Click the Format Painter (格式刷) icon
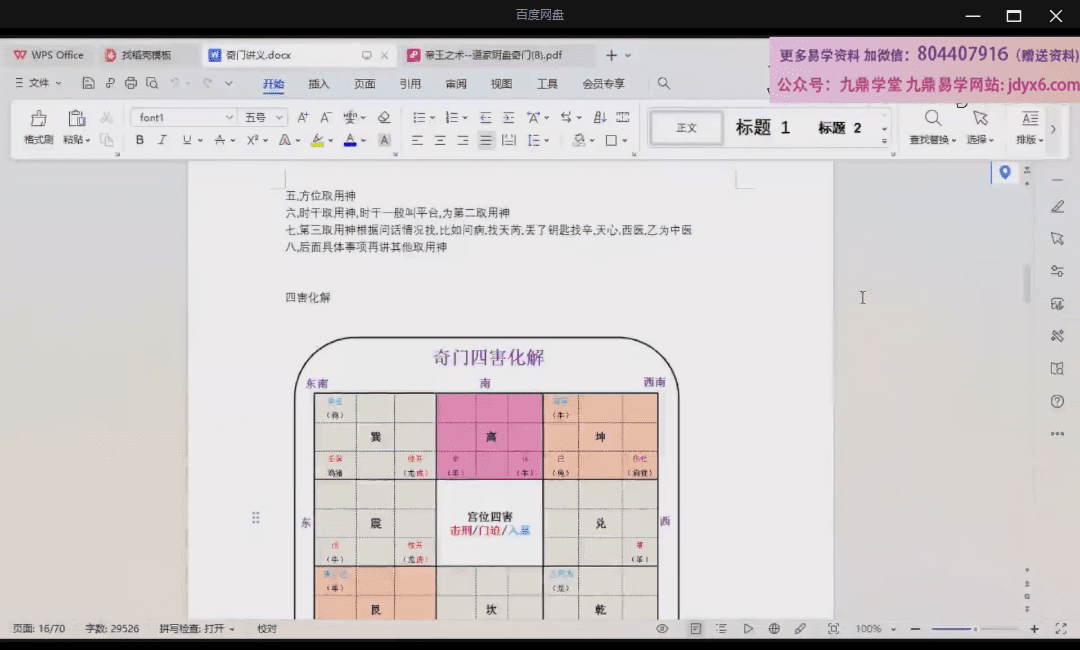The image size is (1080, 650). (x=38, y=126)
